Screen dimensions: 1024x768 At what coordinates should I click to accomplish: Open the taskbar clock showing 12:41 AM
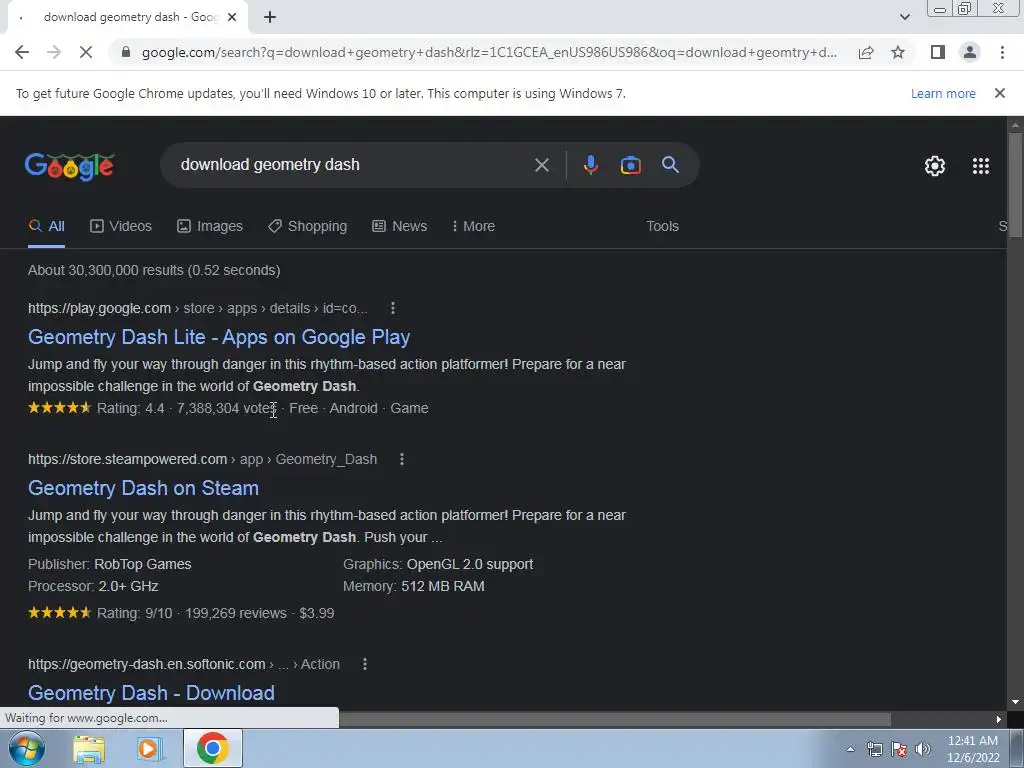point(973,749)
